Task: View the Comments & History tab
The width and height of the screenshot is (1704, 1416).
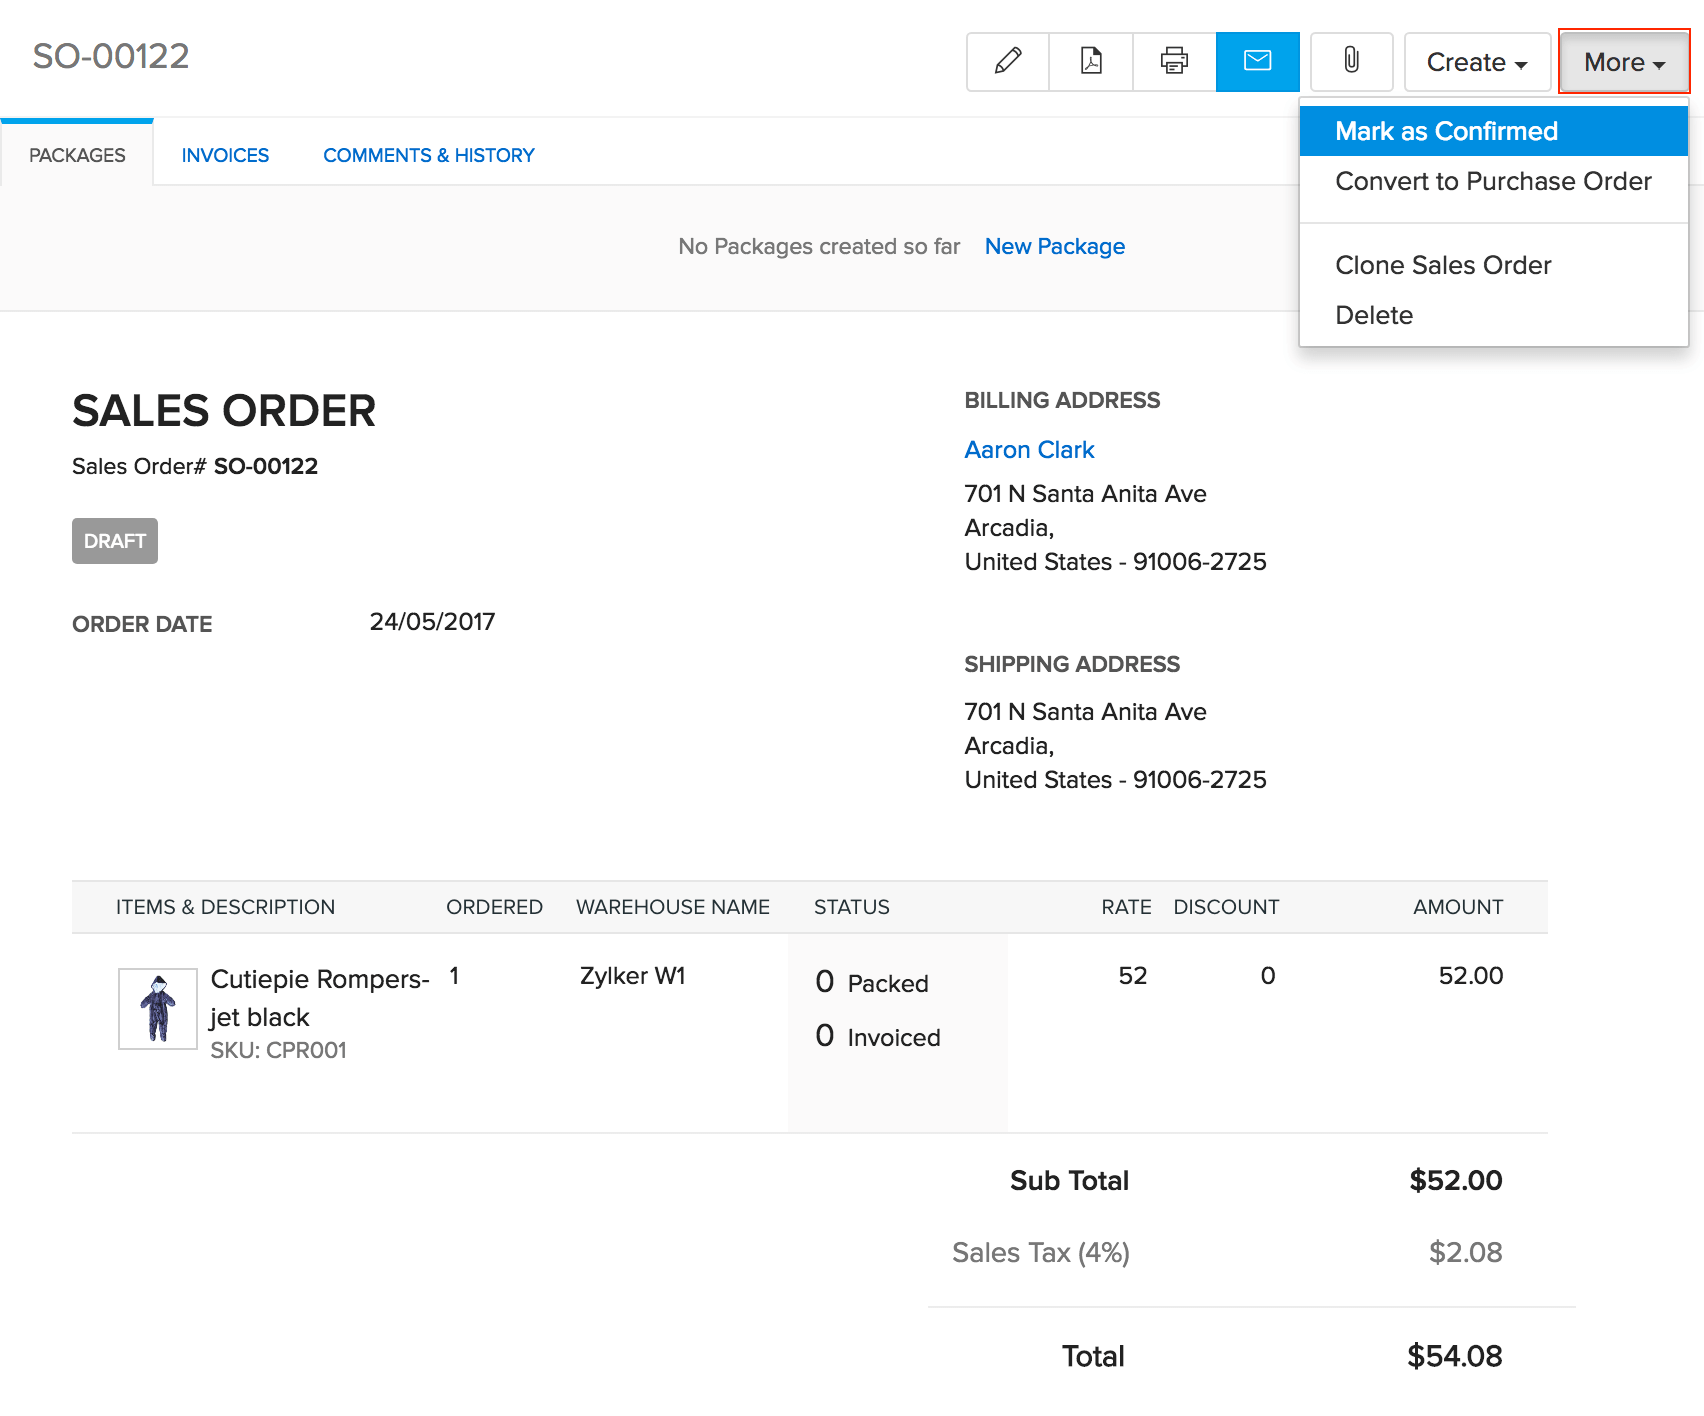Action: click(x=428, y=155)
